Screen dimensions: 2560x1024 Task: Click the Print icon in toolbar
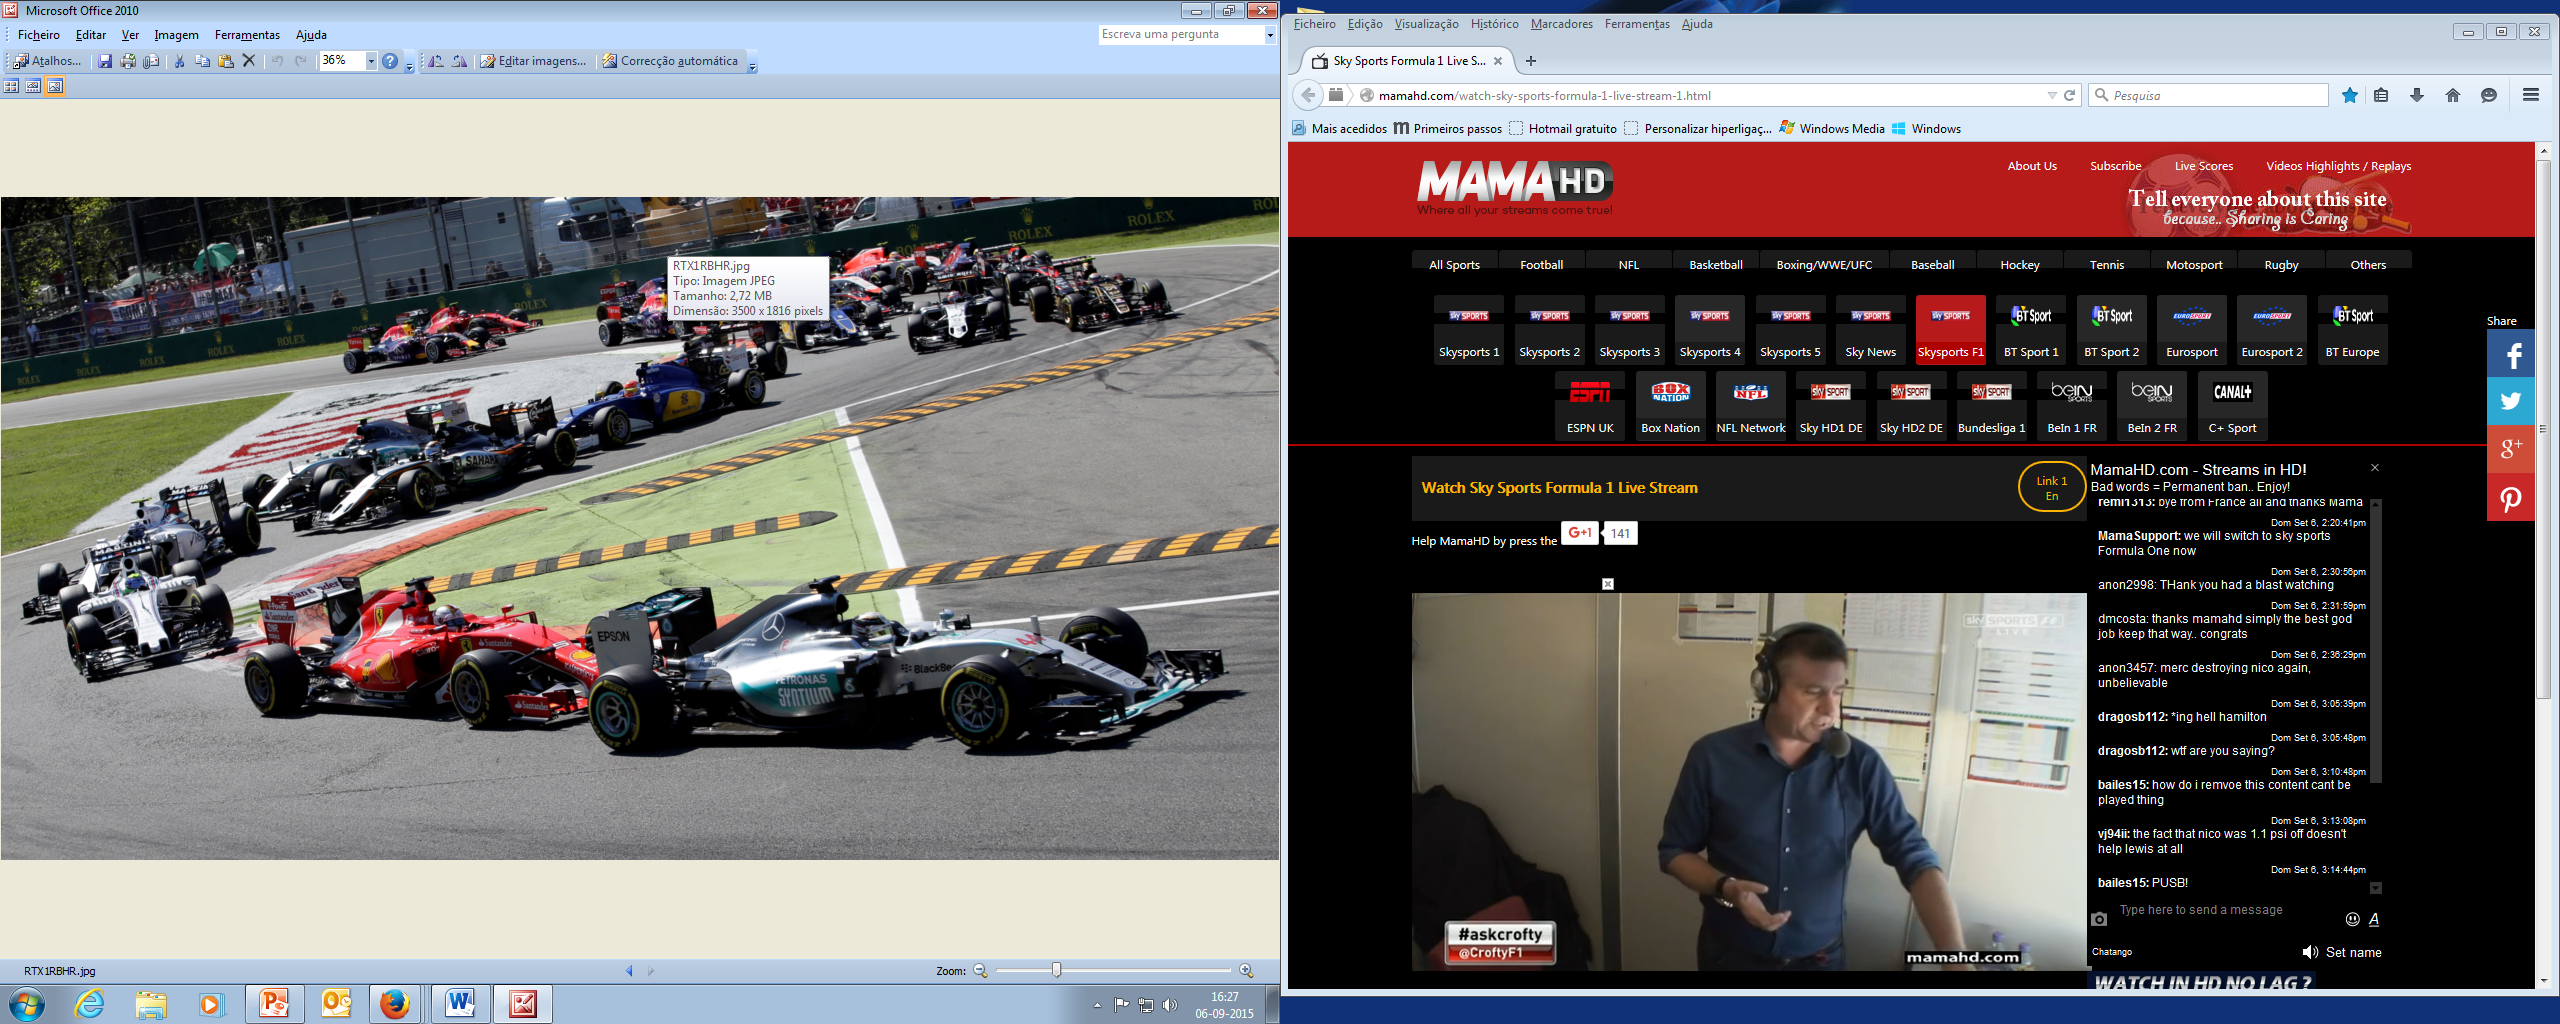128,61
